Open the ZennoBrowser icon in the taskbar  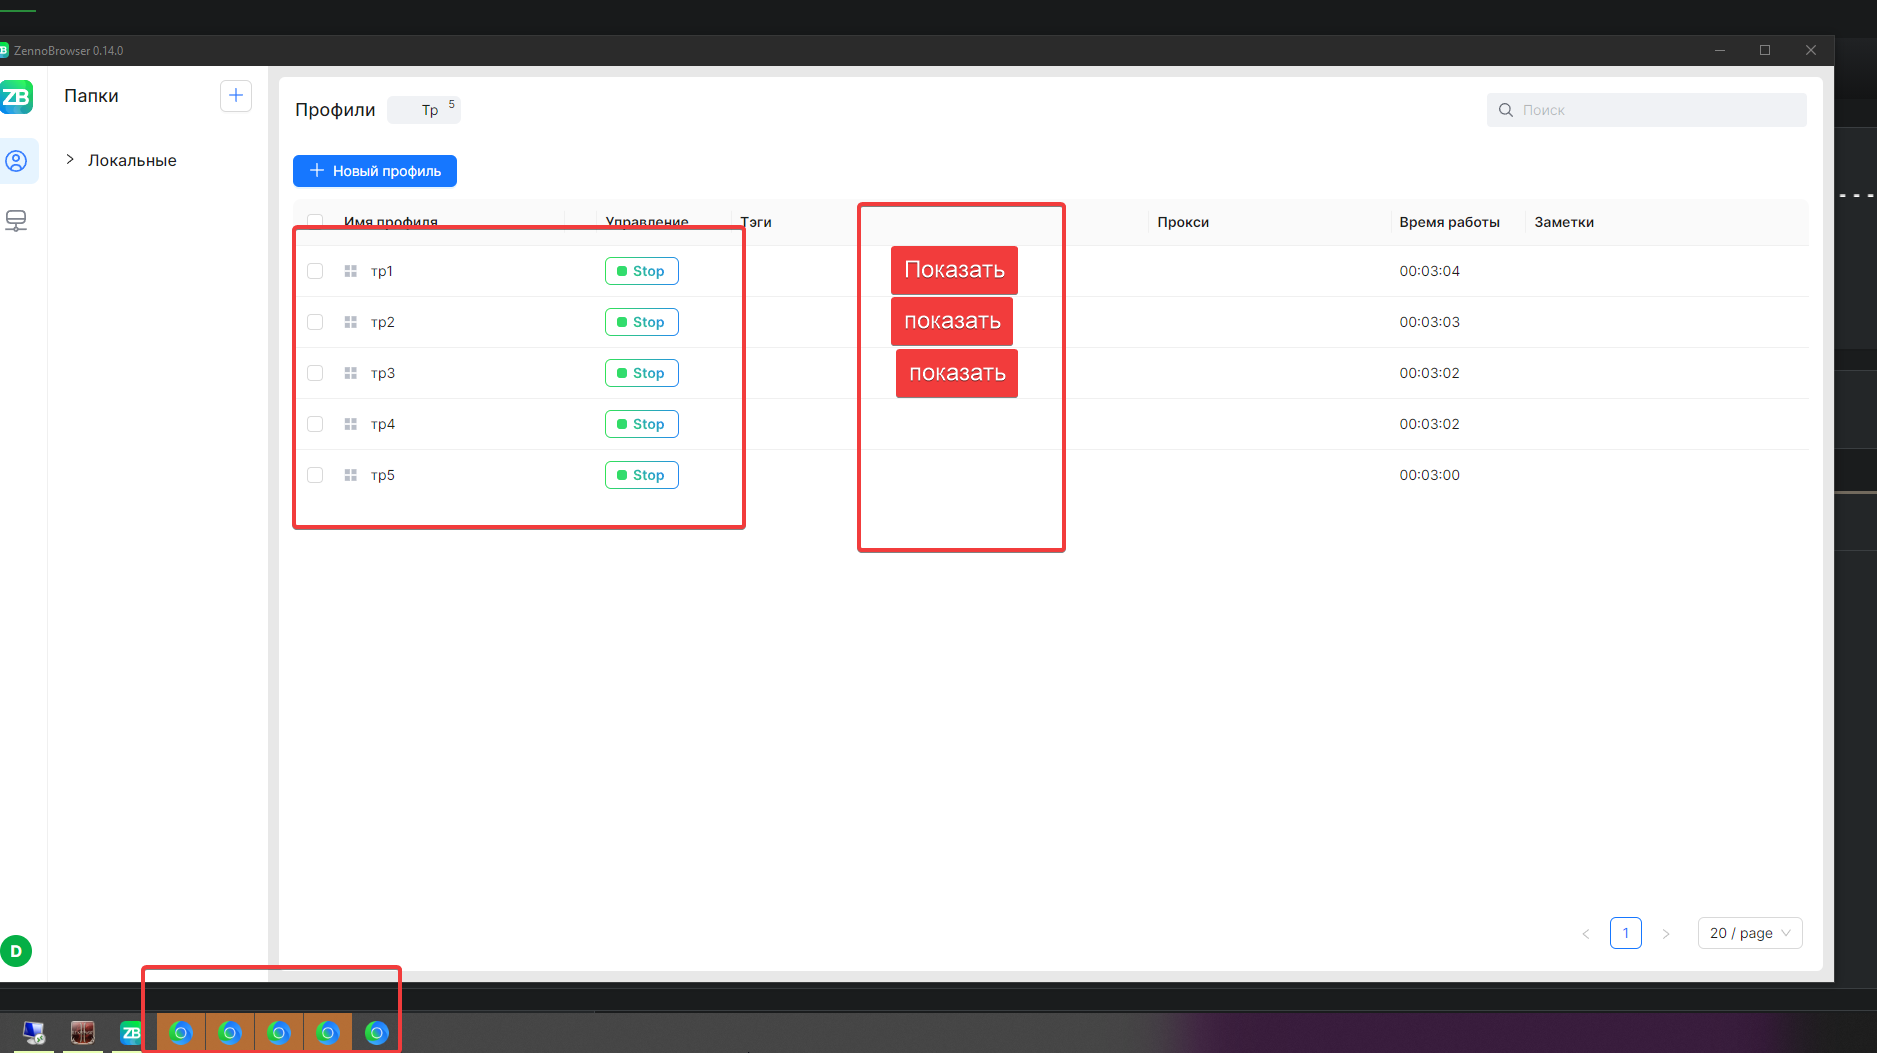131,1033
